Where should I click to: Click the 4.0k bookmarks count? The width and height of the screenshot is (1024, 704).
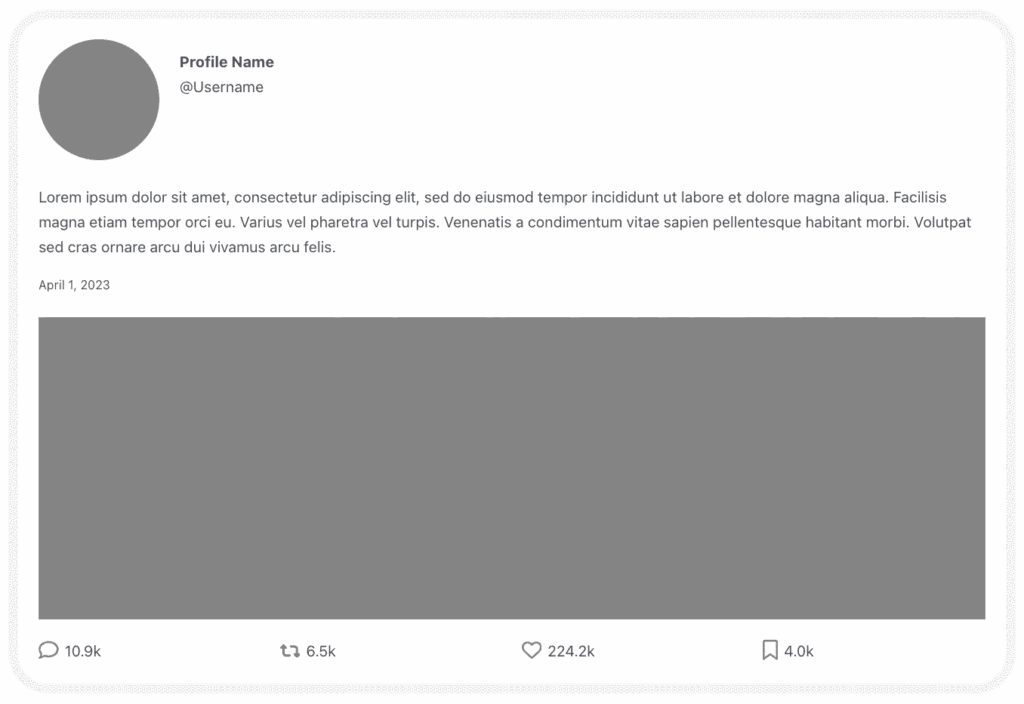798,650
